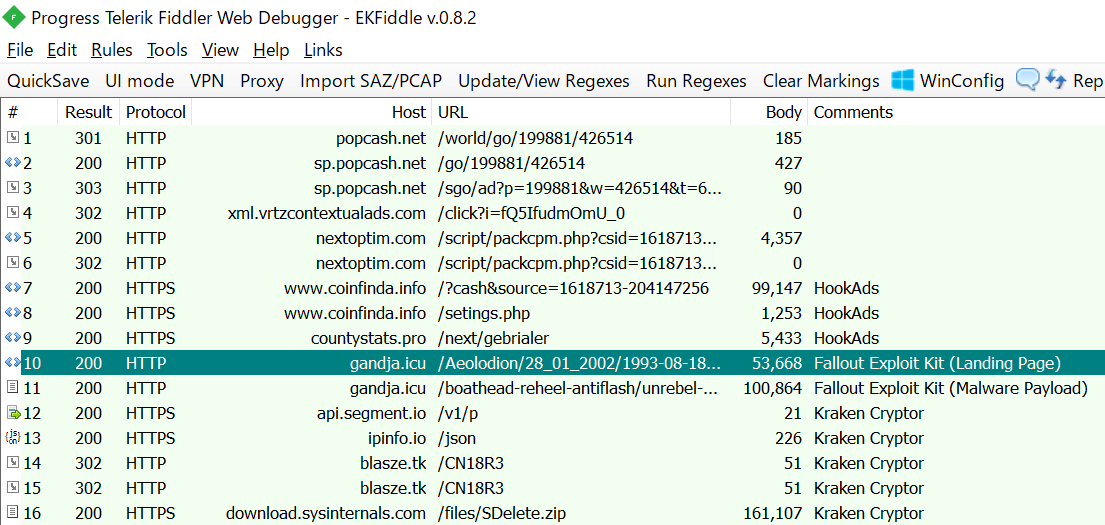
Task: Open the Edit menu
Action: pyautogui.click(x=62, y=50)
